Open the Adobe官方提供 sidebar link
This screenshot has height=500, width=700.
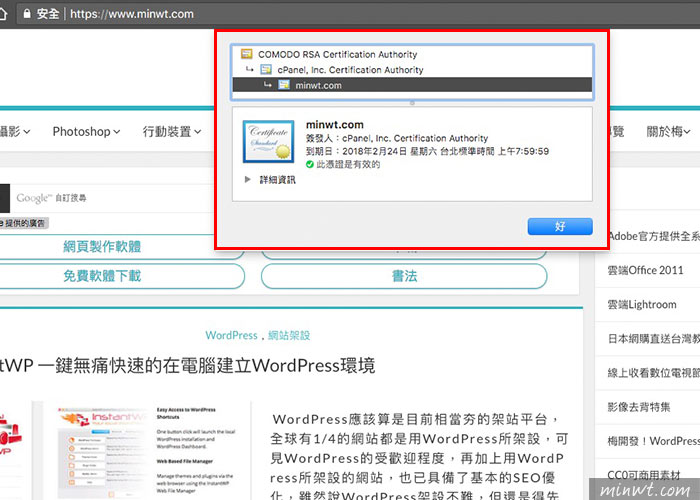click(654, 236)
